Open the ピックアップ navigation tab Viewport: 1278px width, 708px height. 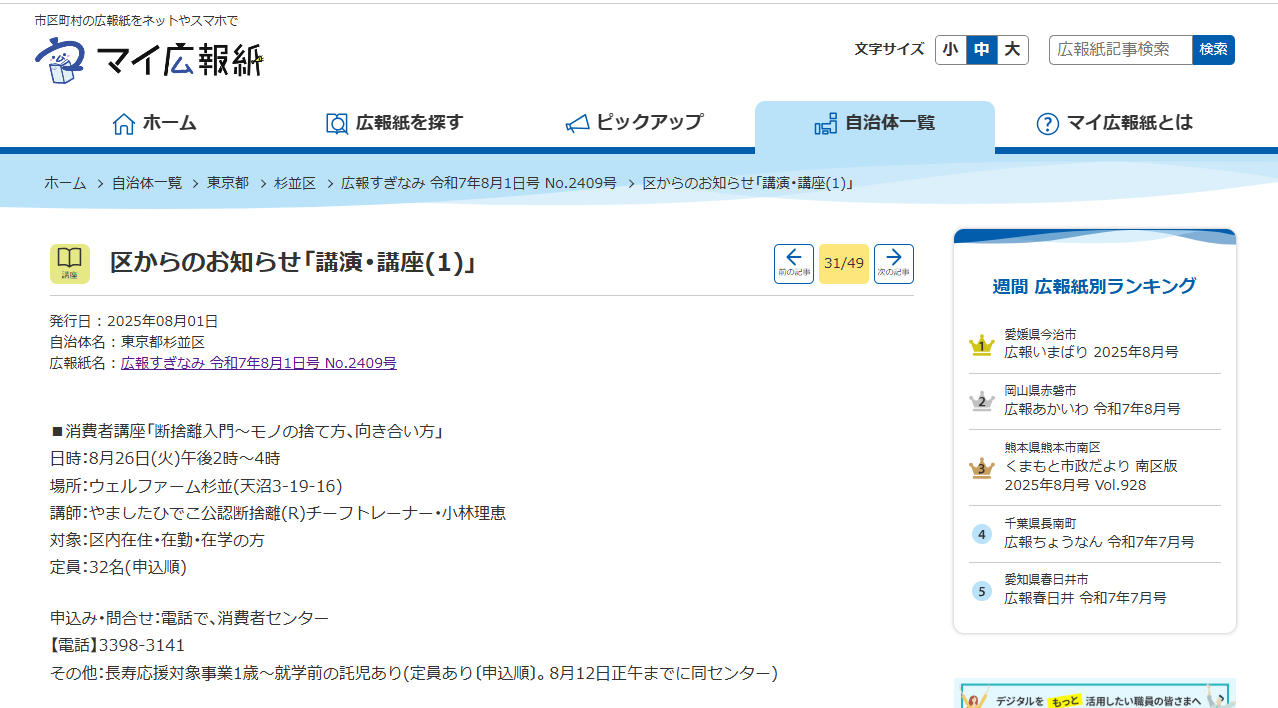pos(634,123)
